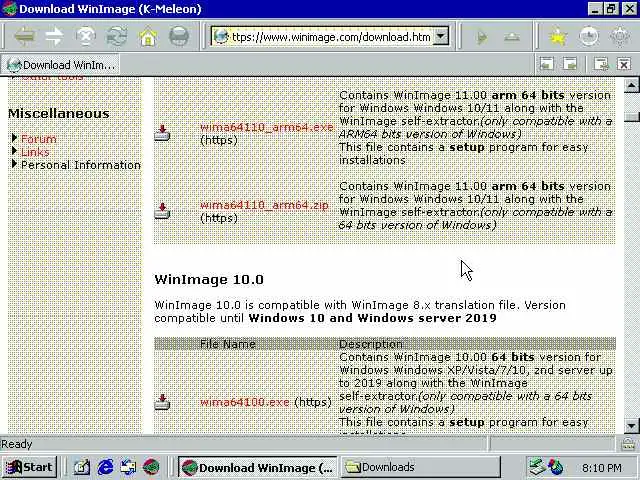Switch to next tab button

click(x=570, y=64)
